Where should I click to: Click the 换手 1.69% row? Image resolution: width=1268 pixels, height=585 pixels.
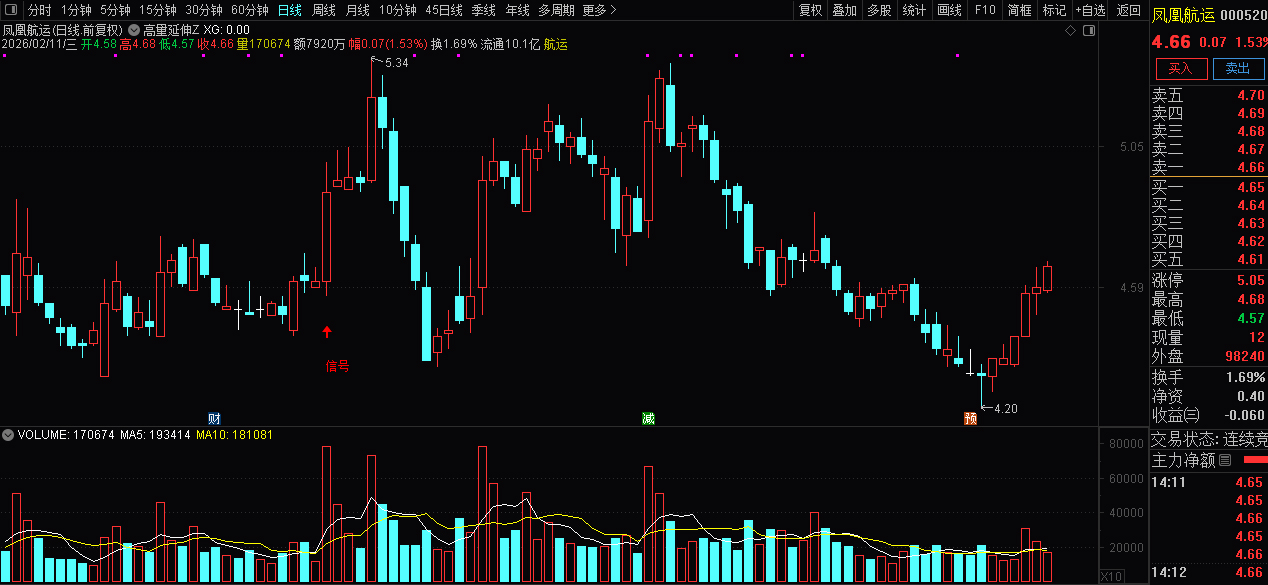(x=1208, y=377)
